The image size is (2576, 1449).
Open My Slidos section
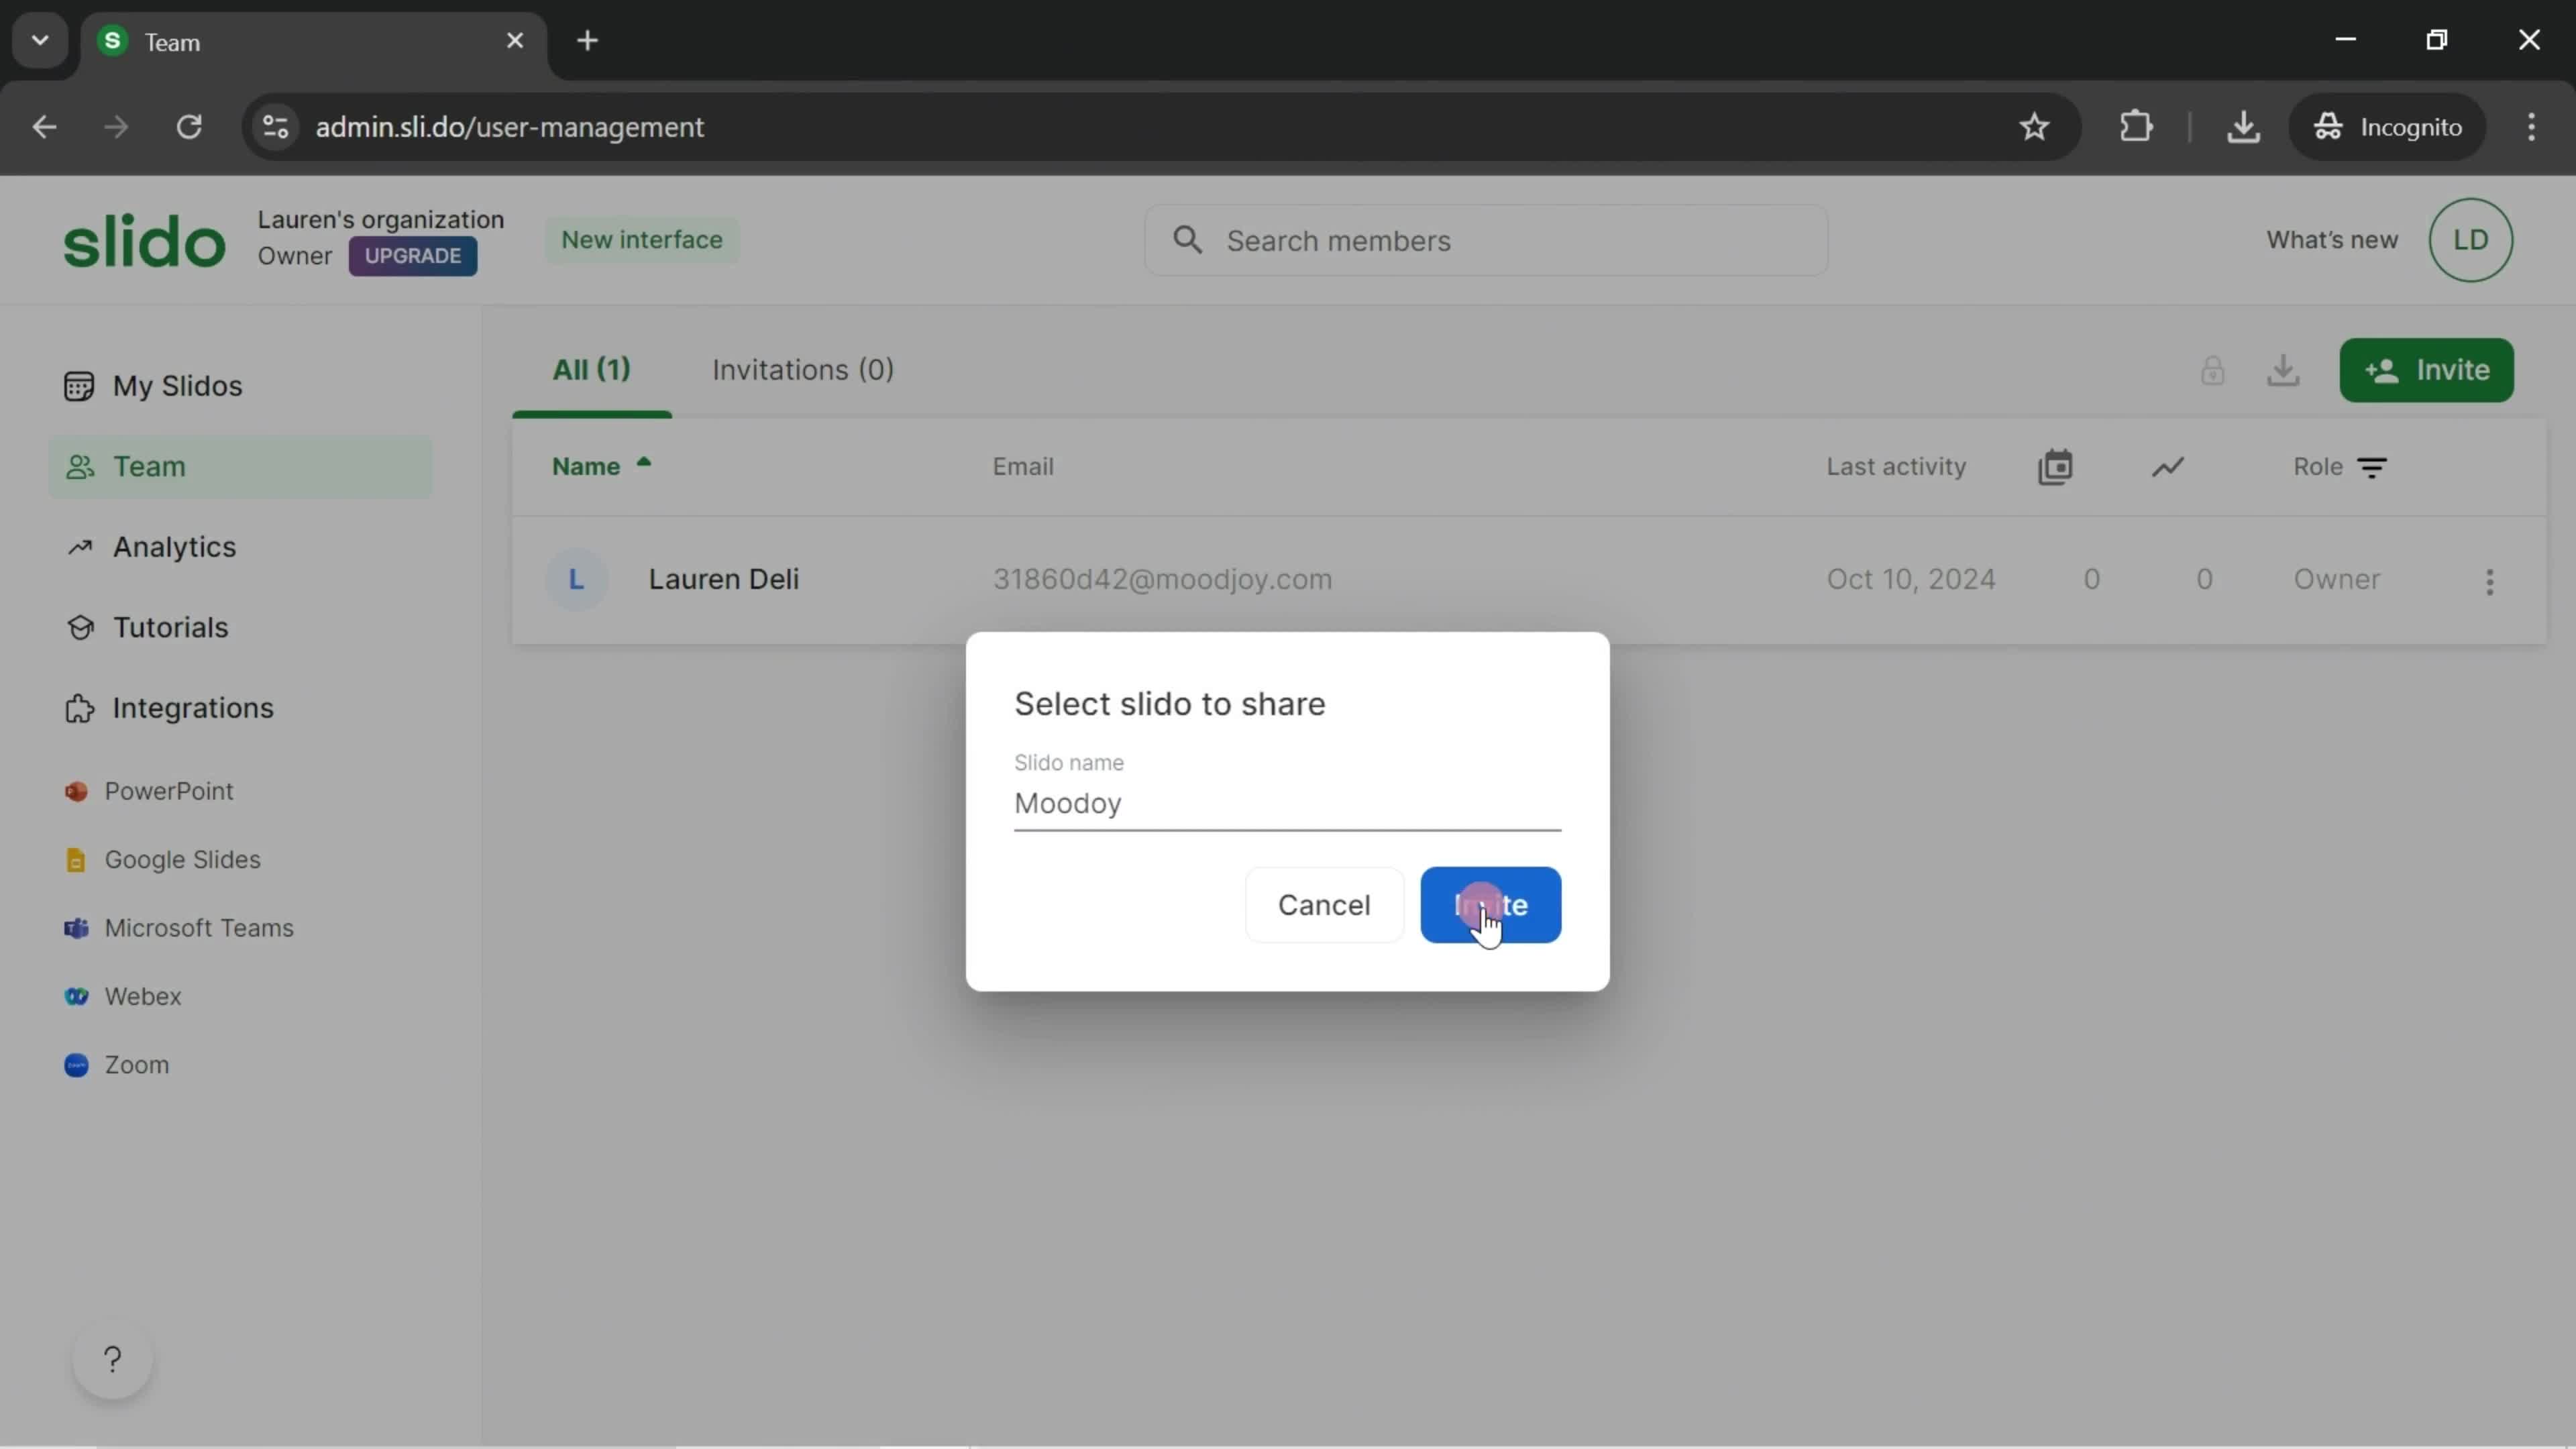[177, 384]
